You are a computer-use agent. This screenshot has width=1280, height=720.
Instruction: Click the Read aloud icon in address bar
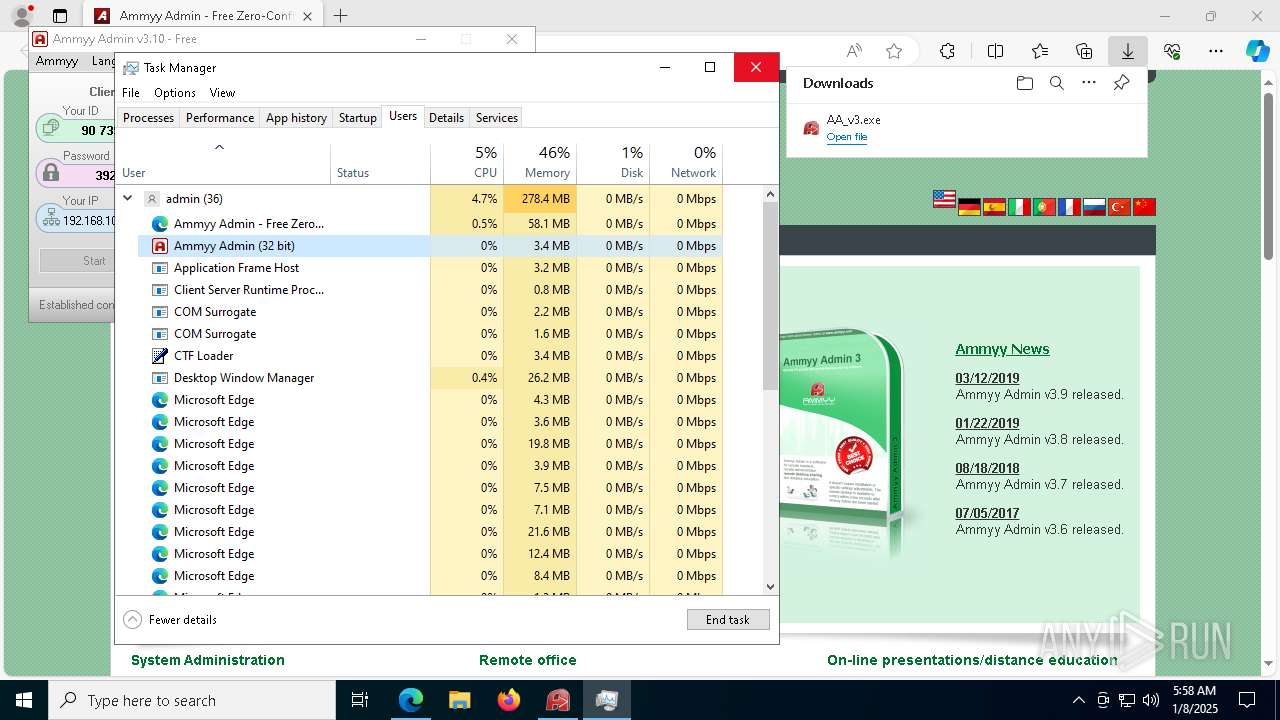(x=854, y=51)
